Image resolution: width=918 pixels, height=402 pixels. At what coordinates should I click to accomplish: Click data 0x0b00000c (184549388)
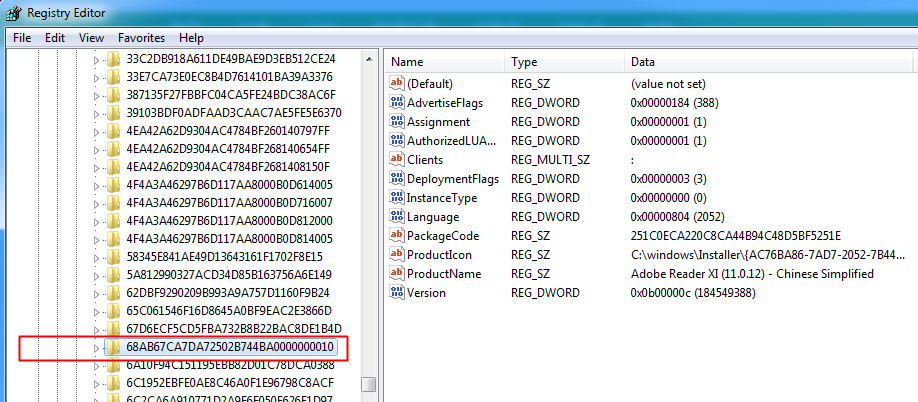pyautogui.click(x=693, y=293)
